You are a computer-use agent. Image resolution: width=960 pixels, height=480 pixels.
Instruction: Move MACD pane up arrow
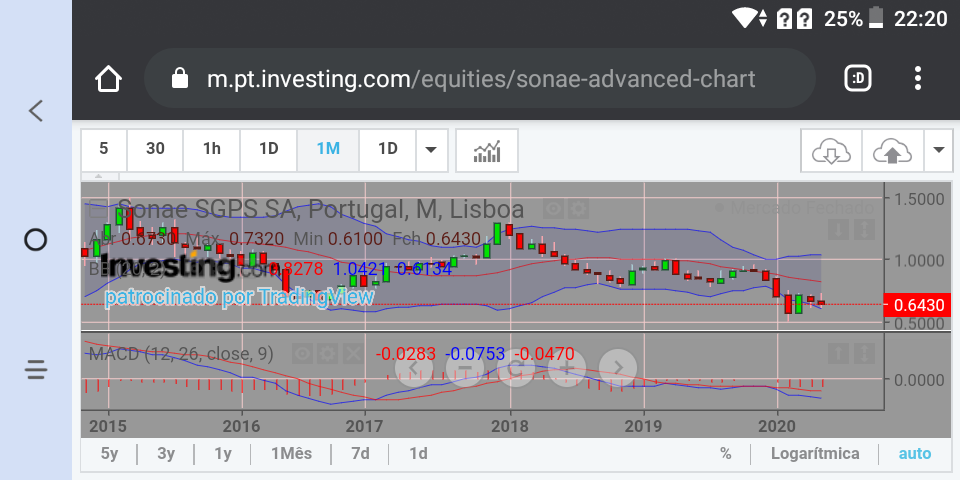(x=839, y=353)
